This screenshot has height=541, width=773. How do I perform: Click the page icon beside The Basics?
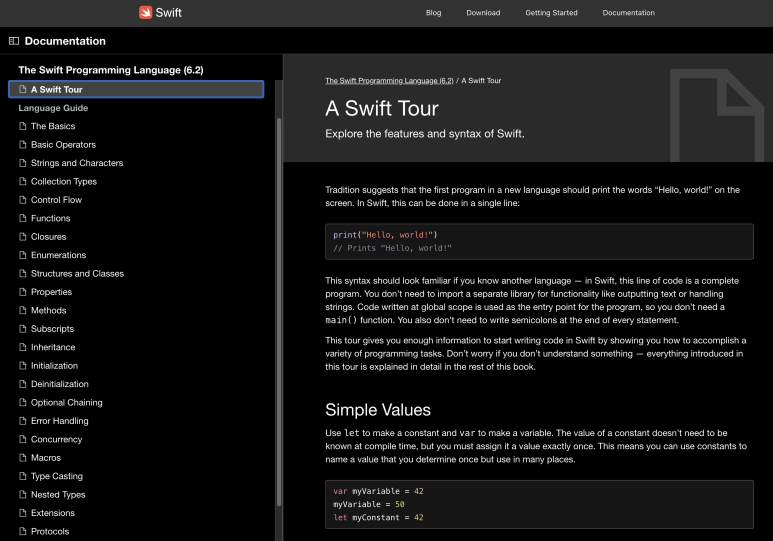22,126
